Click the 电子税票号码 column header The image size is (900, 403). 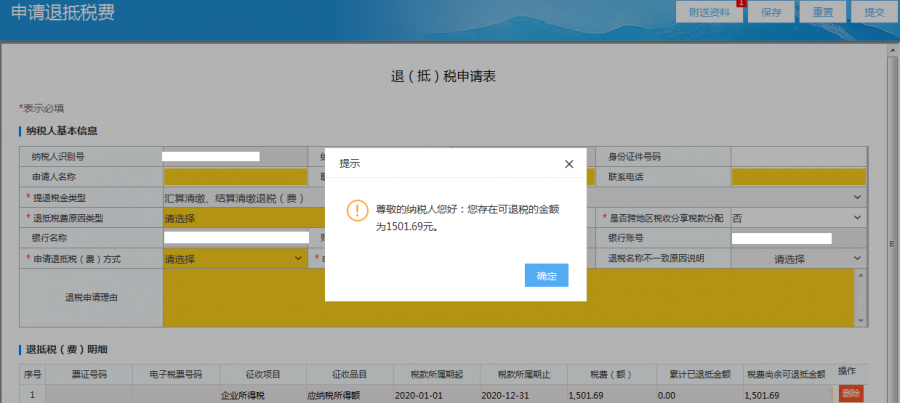[x=176, y=374]
